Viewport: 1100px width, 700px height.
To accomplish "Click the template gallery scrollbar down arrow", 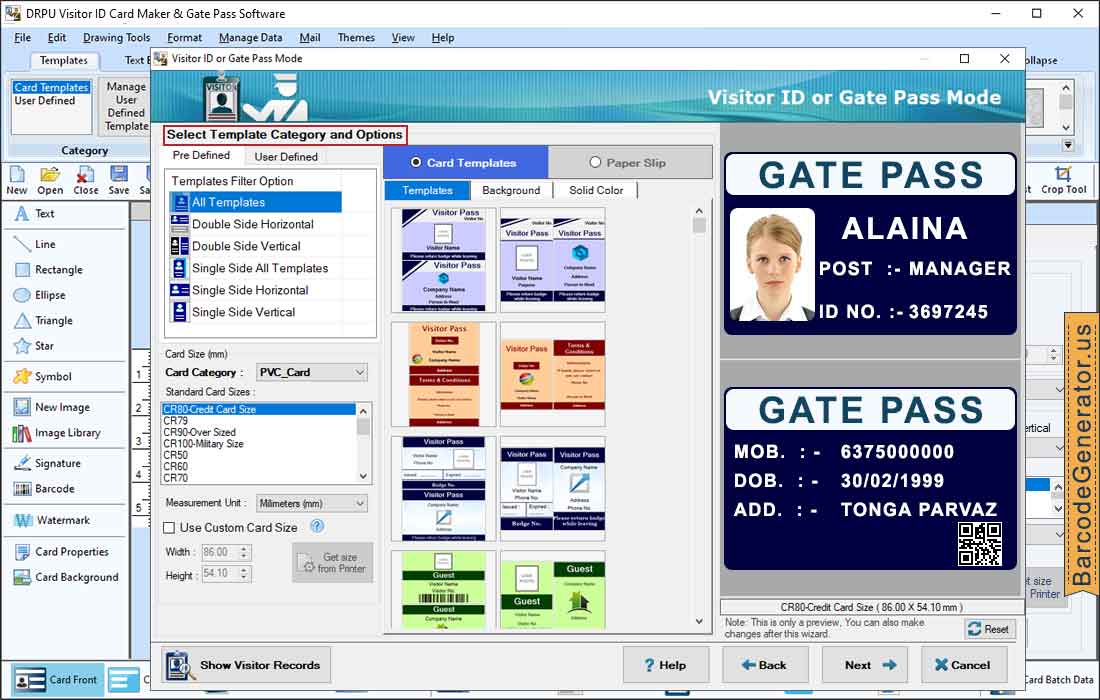I will [x=699, y=621].
